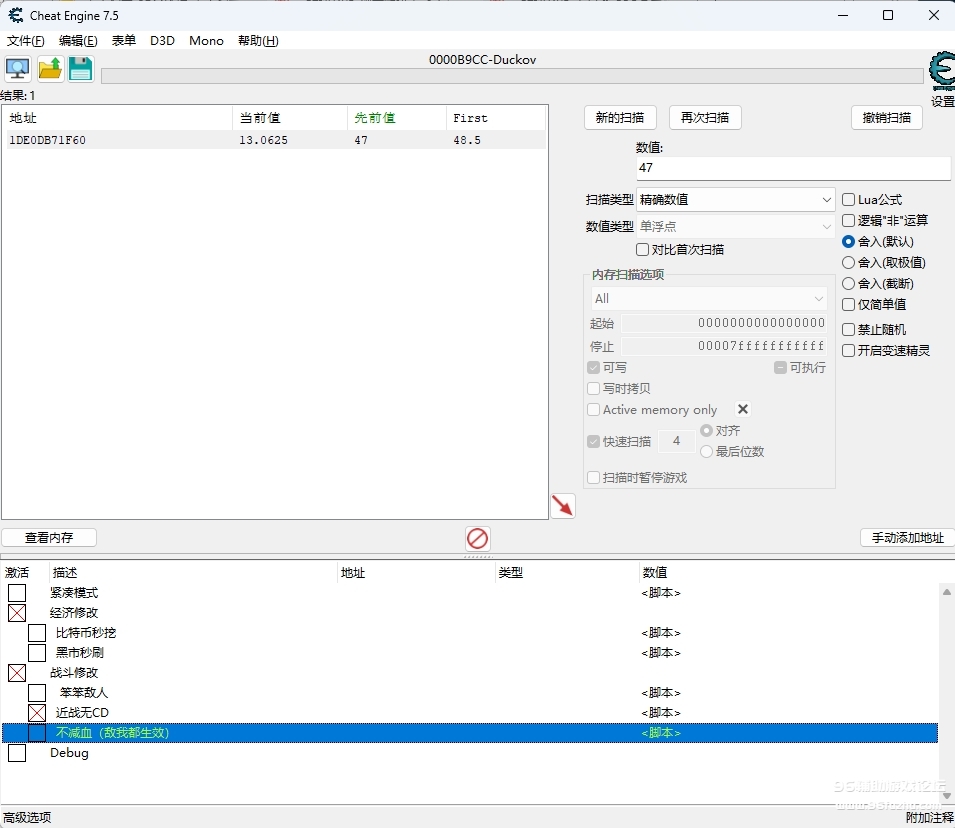
Task: Toggle the 逻辑"非"运算 checkbox
Action: click(x=848, y=221)
